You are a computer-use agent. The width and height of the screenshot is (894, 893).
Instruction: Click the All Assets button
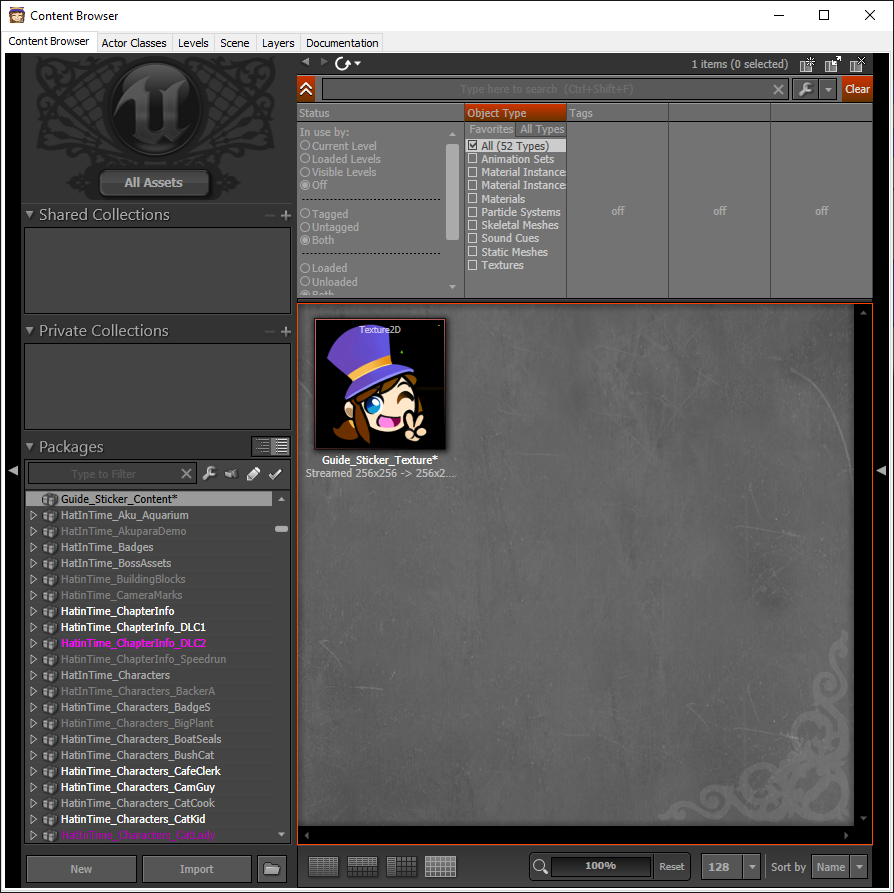(154, 182)
